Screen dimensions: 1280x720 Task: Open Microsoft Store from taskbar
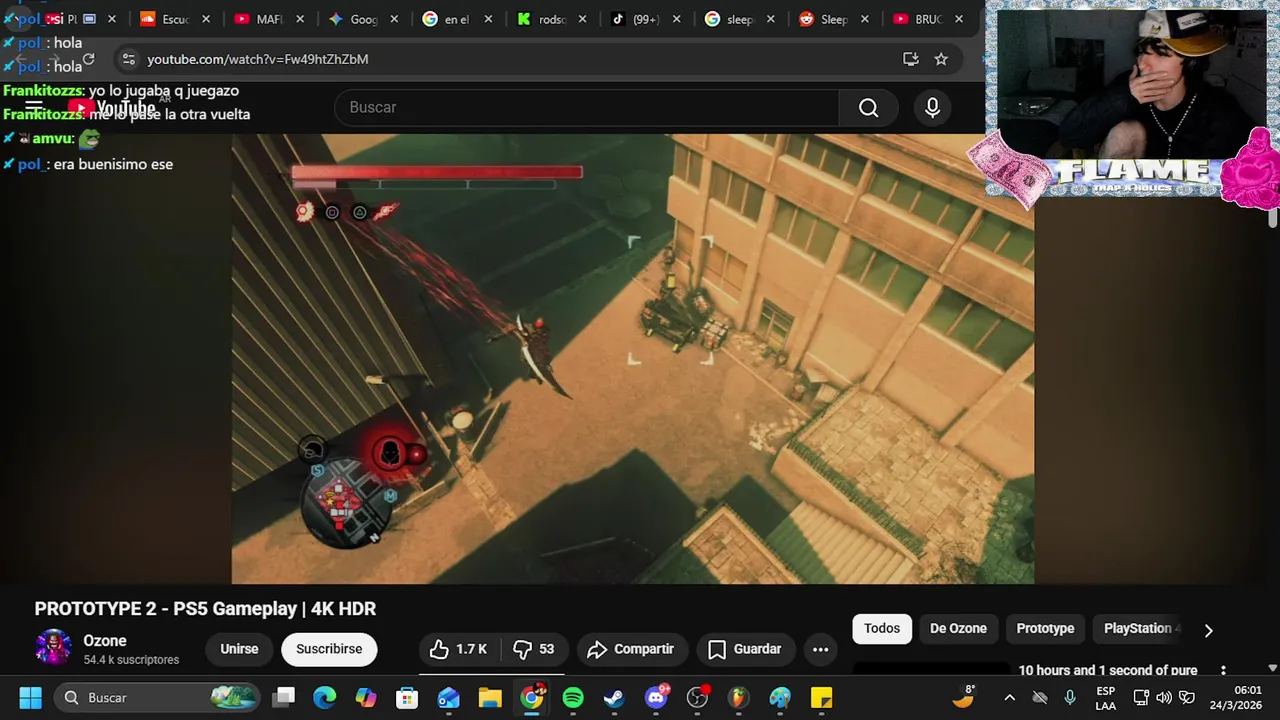(x=407, y=697)
